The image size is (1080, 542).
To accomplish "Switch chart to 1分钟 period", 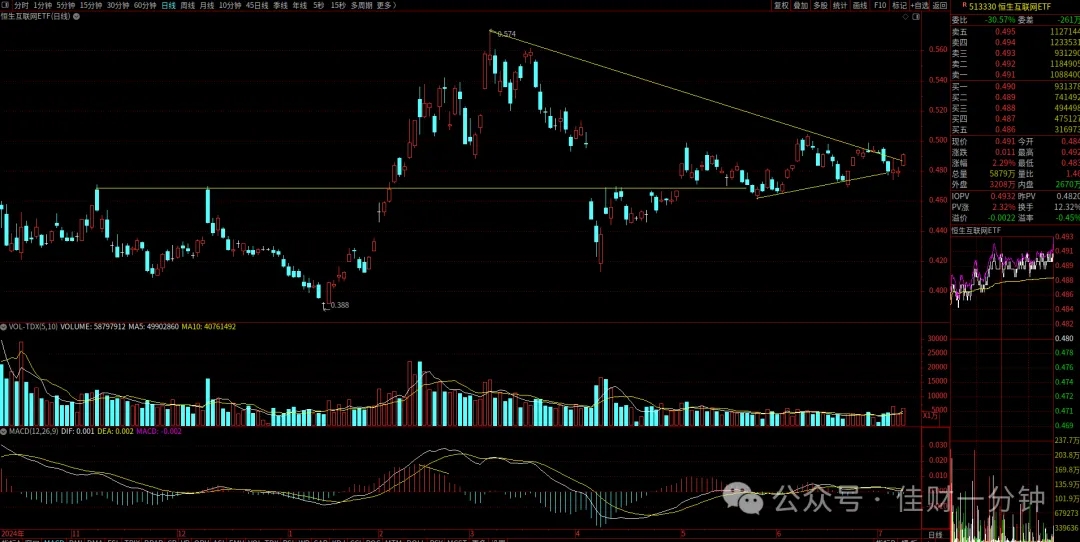I will 43,5.
